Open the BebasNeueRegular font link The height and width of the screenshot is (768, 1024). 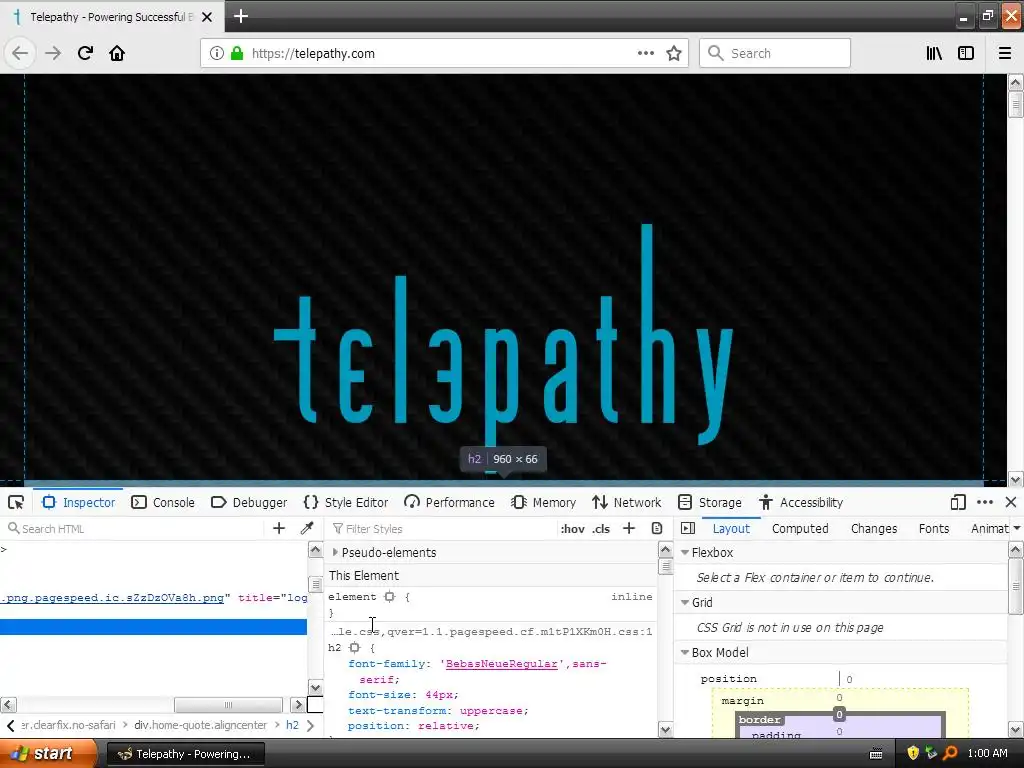tap(502, 664)
